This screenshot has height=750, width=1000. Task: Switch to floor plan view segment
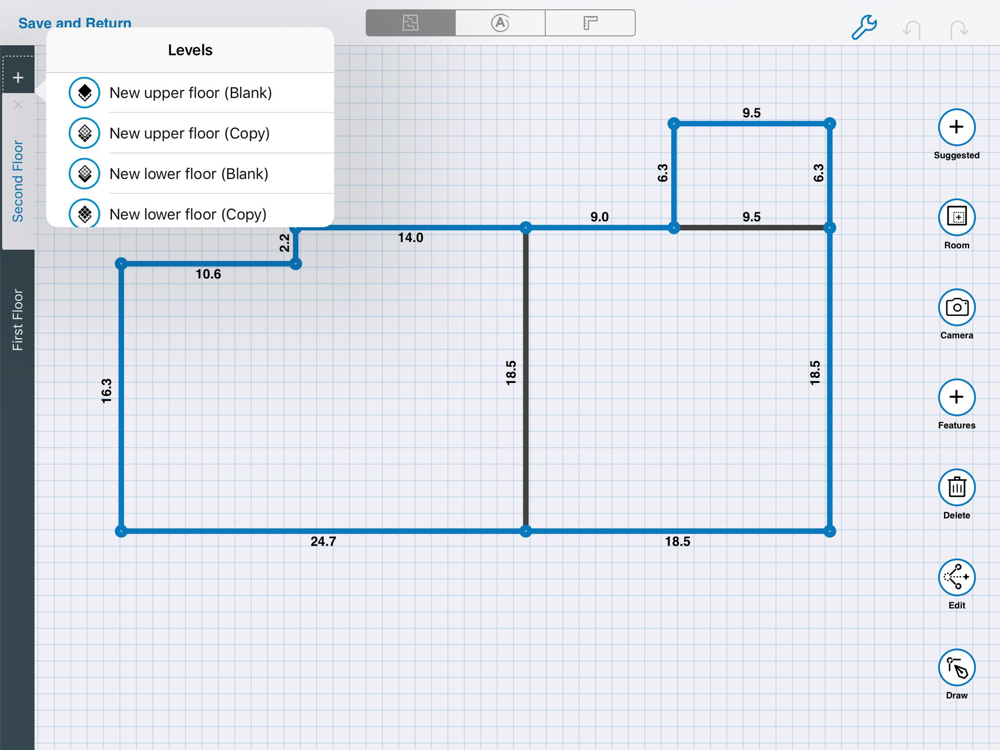point(410,23)
